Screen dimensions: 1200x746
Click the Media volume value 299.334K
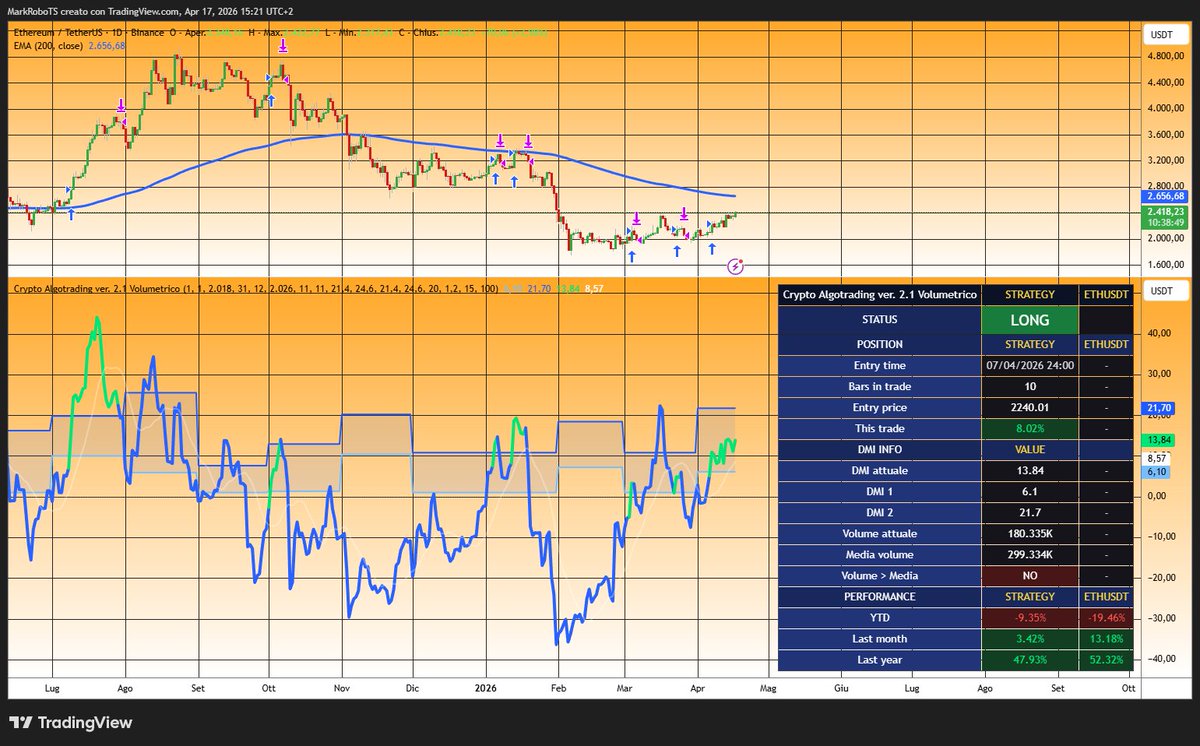tap(1030, 554)
